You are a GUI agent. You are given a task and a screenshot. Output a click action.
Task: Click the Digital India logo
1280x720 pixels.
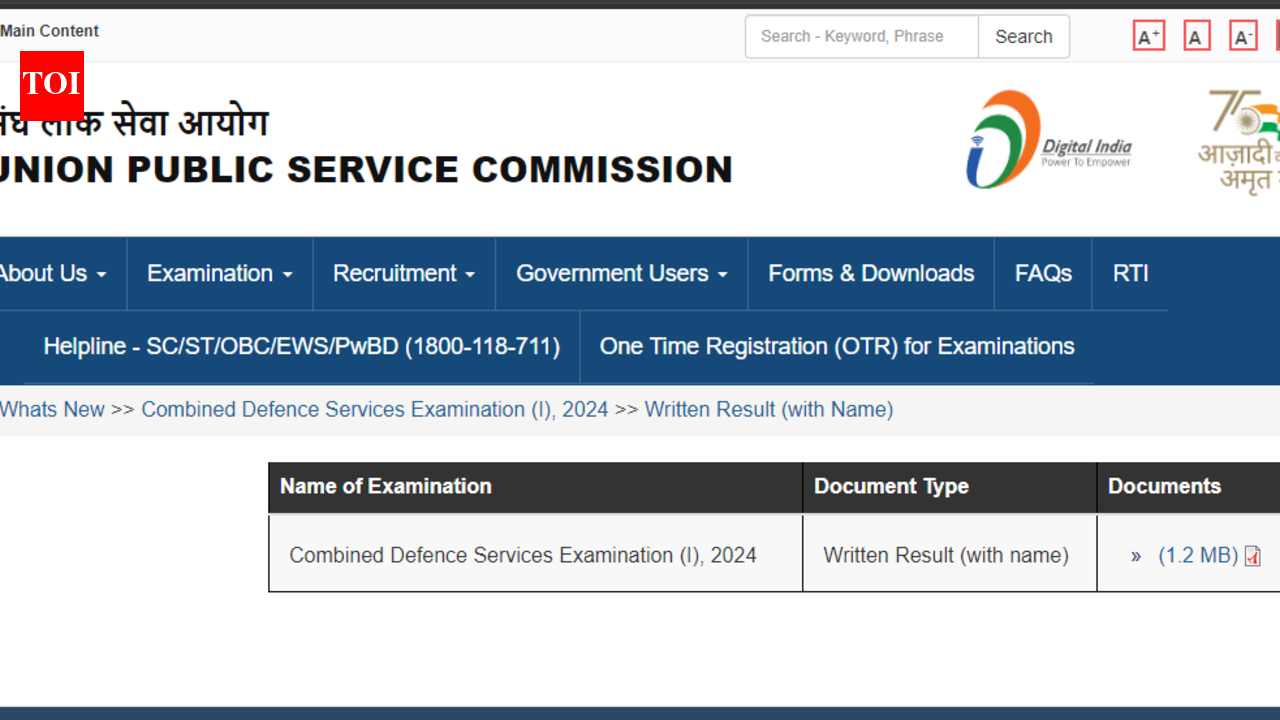tap(1050, 138)
